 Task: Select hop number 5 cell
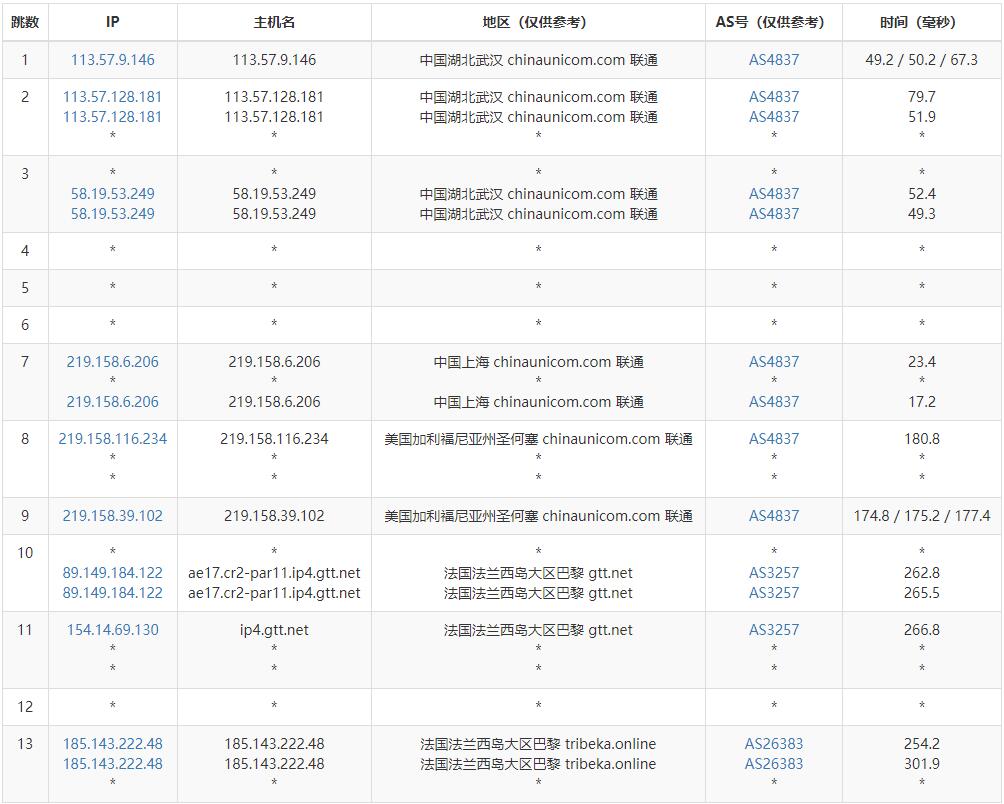click(x=25, y=288)
